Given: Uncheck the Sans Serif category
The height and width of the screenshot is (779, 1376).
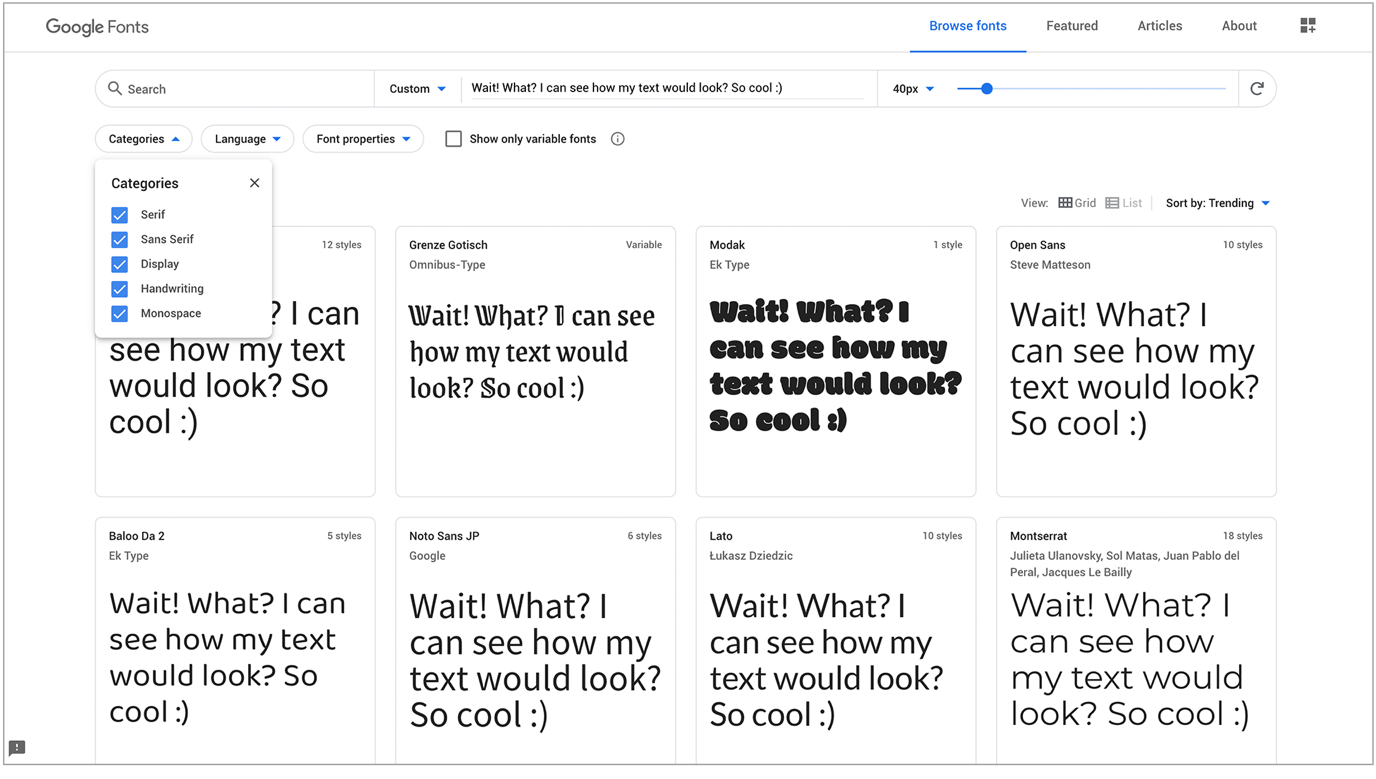Looking at the screenshot, I should (120, 240).
